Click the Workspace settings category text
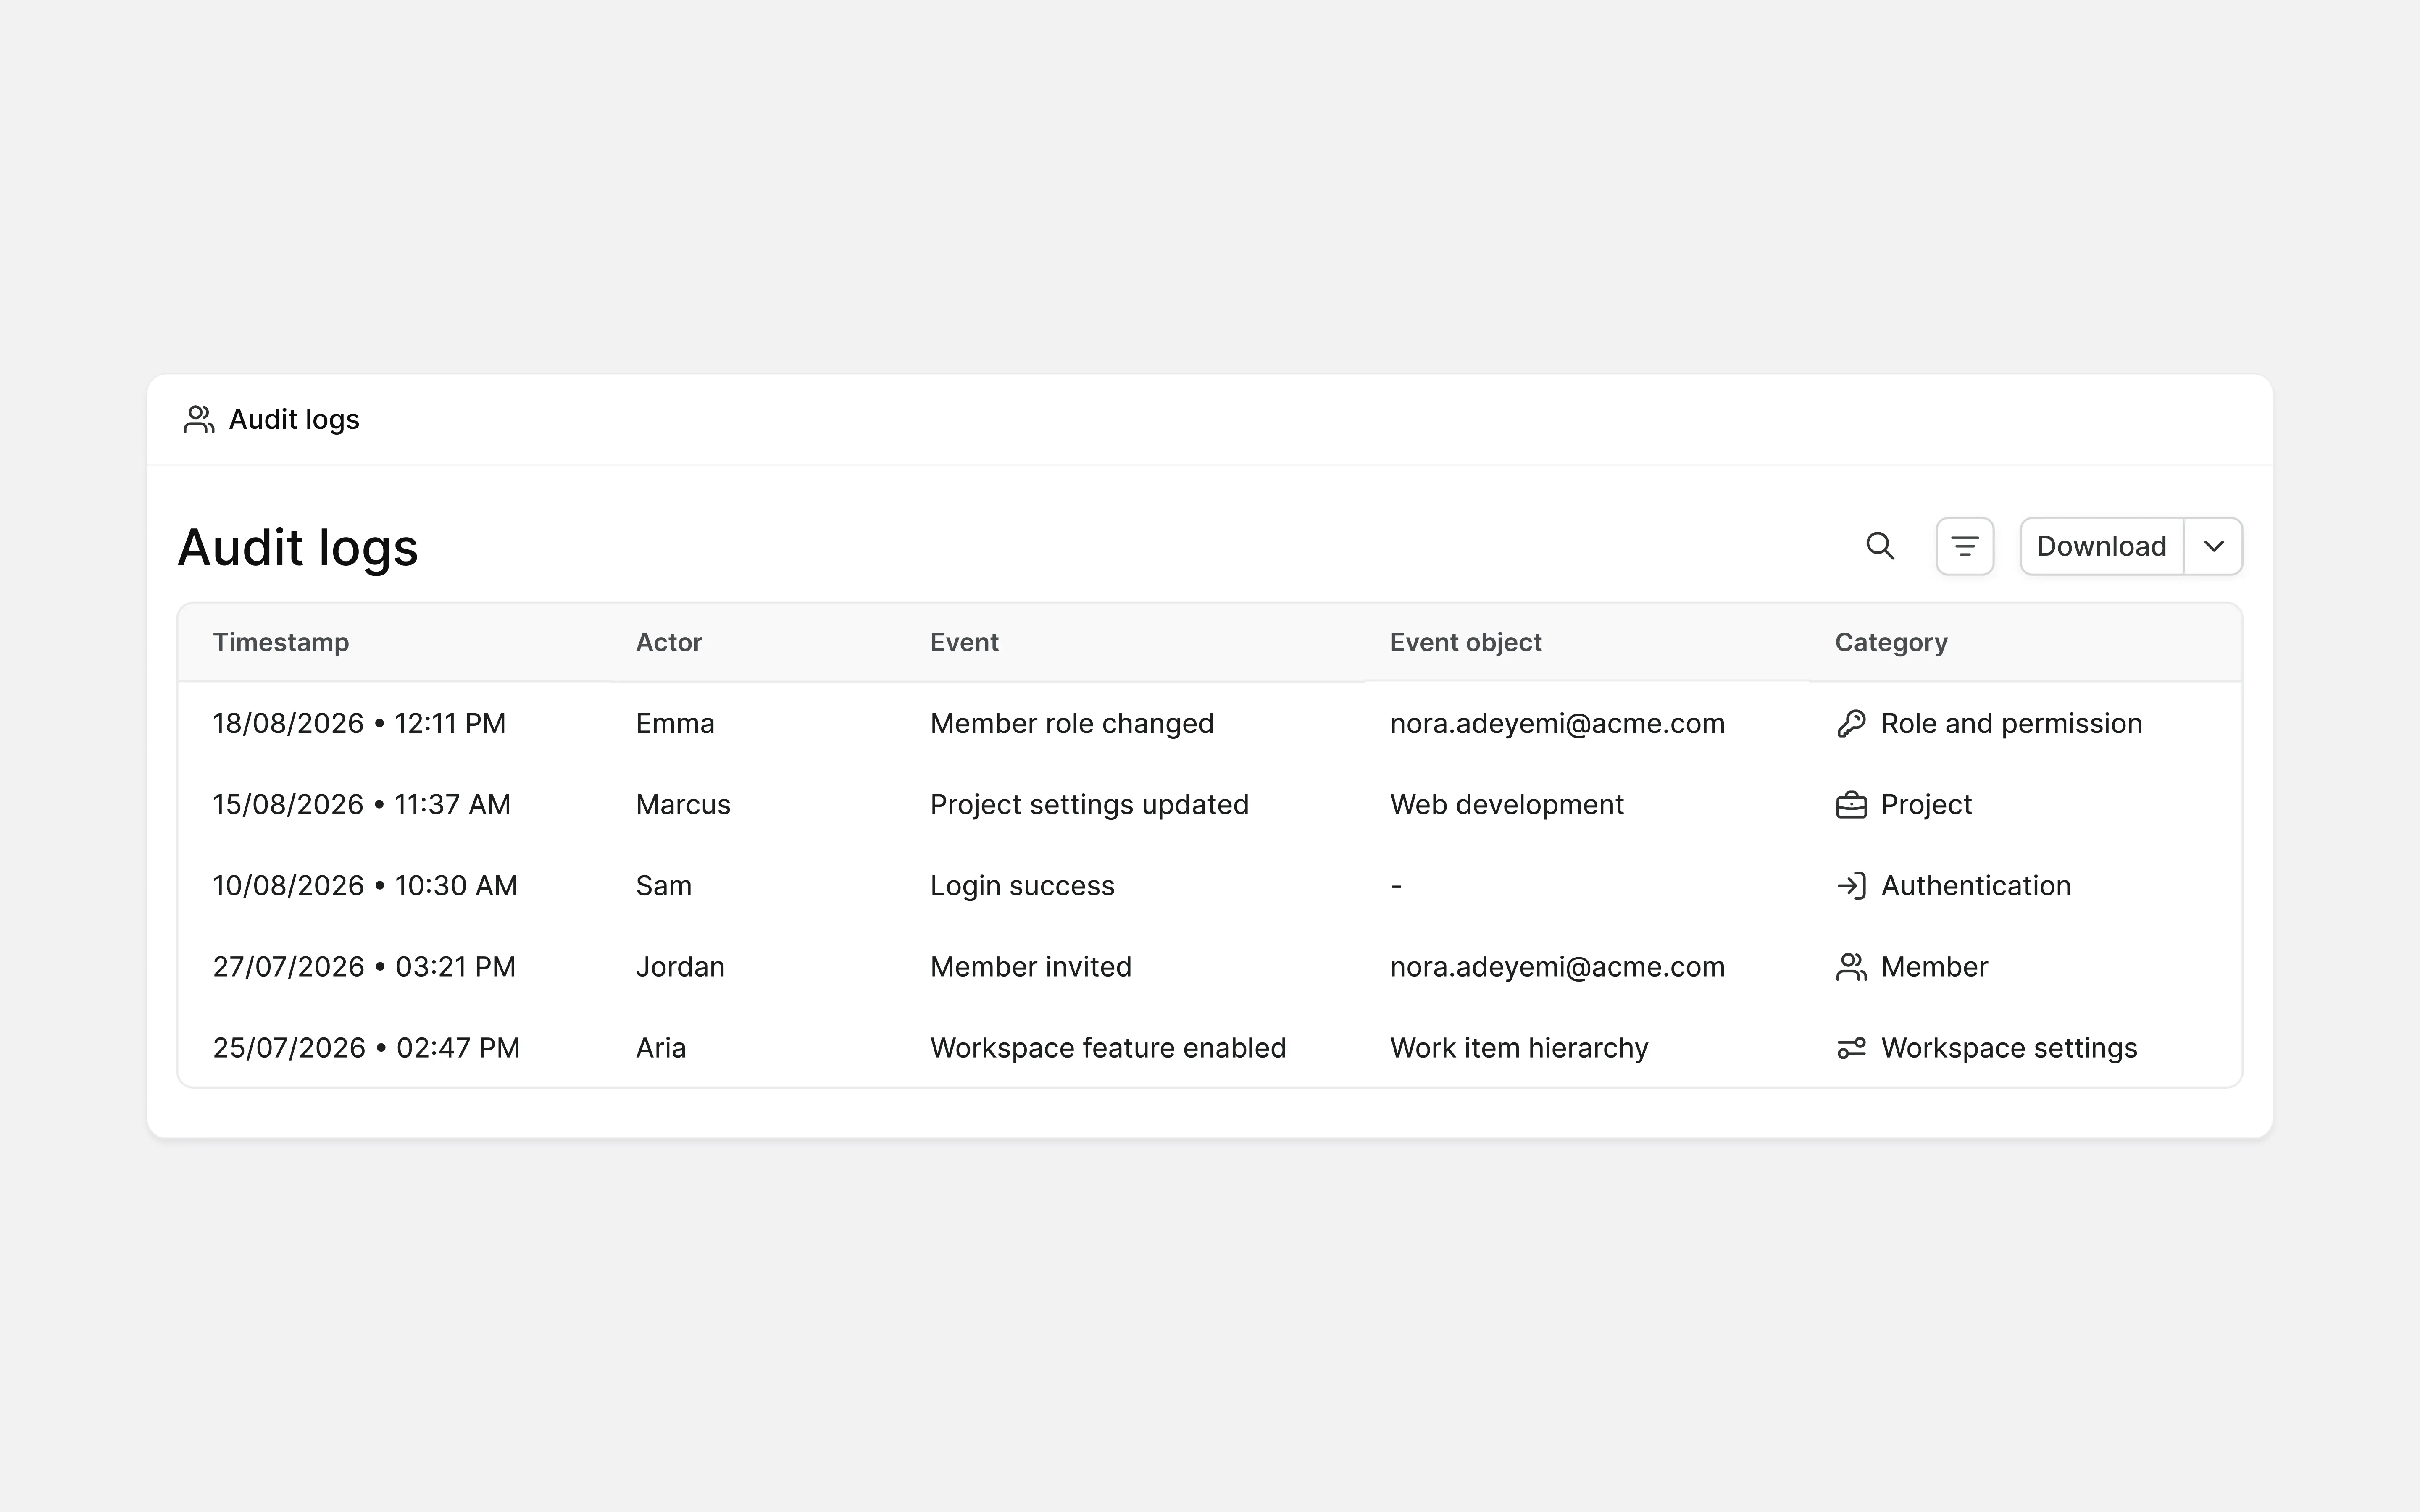 tap(2009, 1047)
